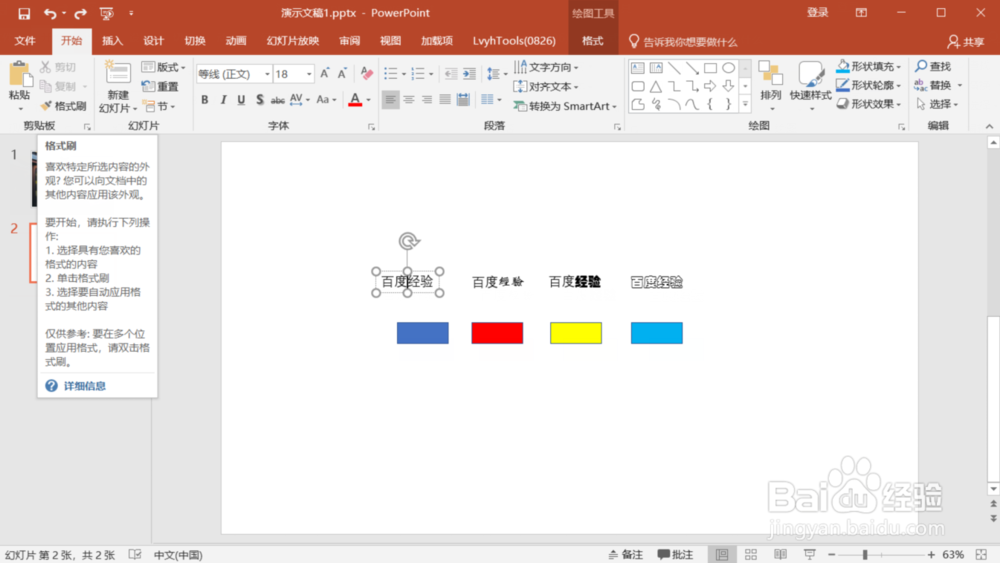The image size is (1000, 563).
Task: Toggle text shadow (S) formatting
Action: click(260, 99)
